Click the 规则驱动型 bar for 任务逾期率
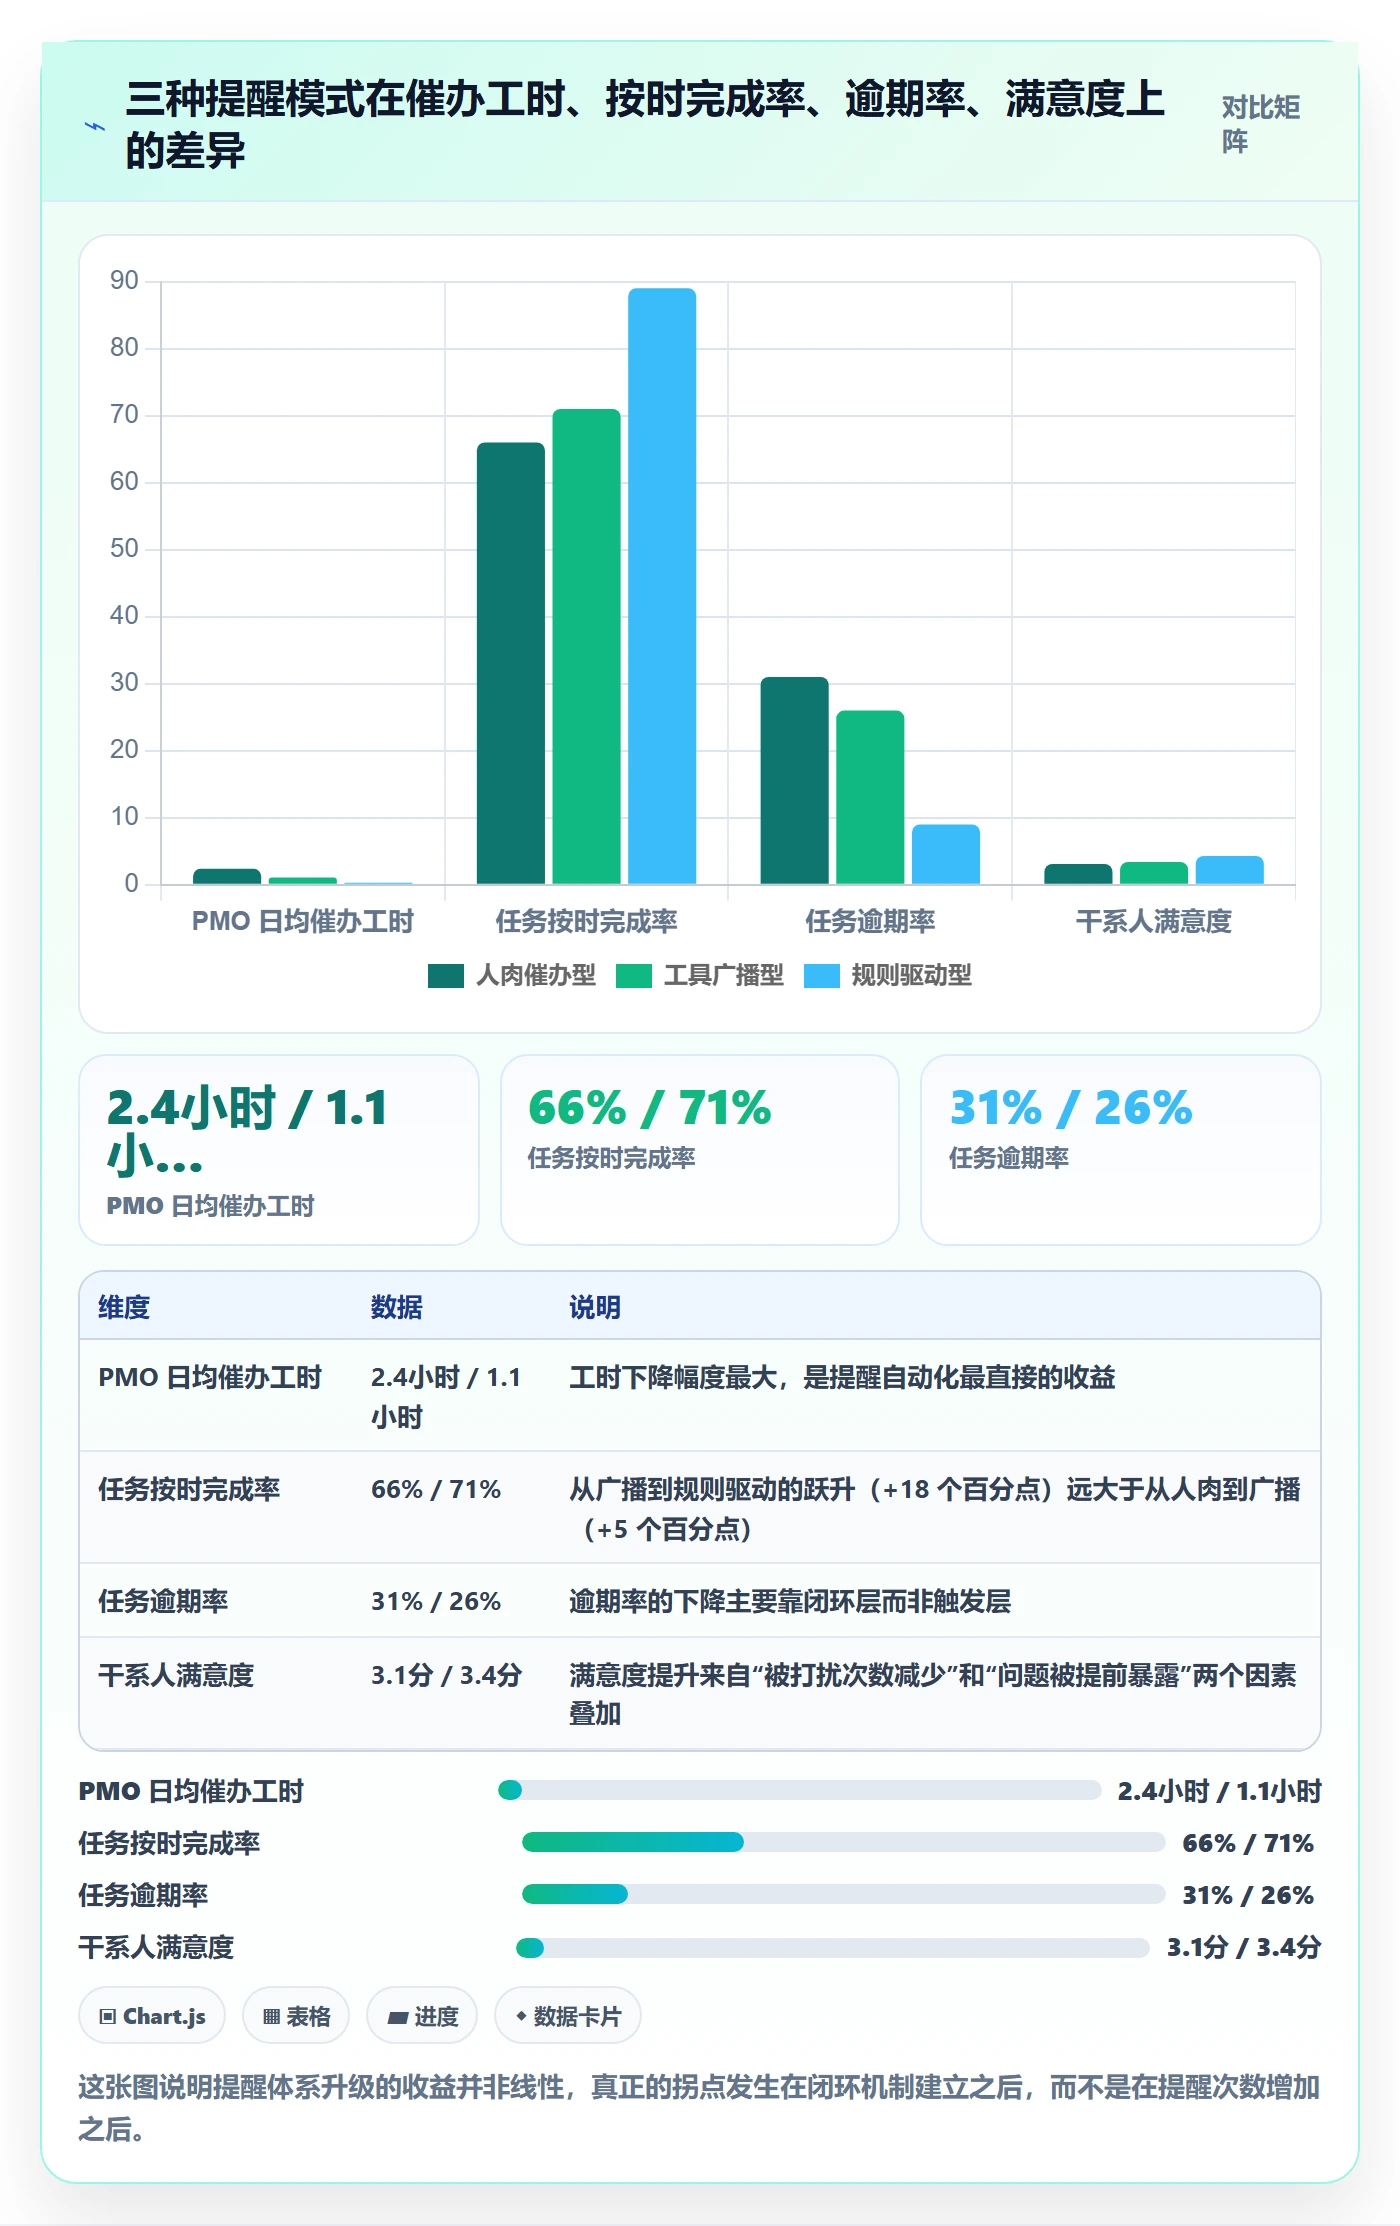Screen dimensions: 1400x2226 [x=946, y=854]
